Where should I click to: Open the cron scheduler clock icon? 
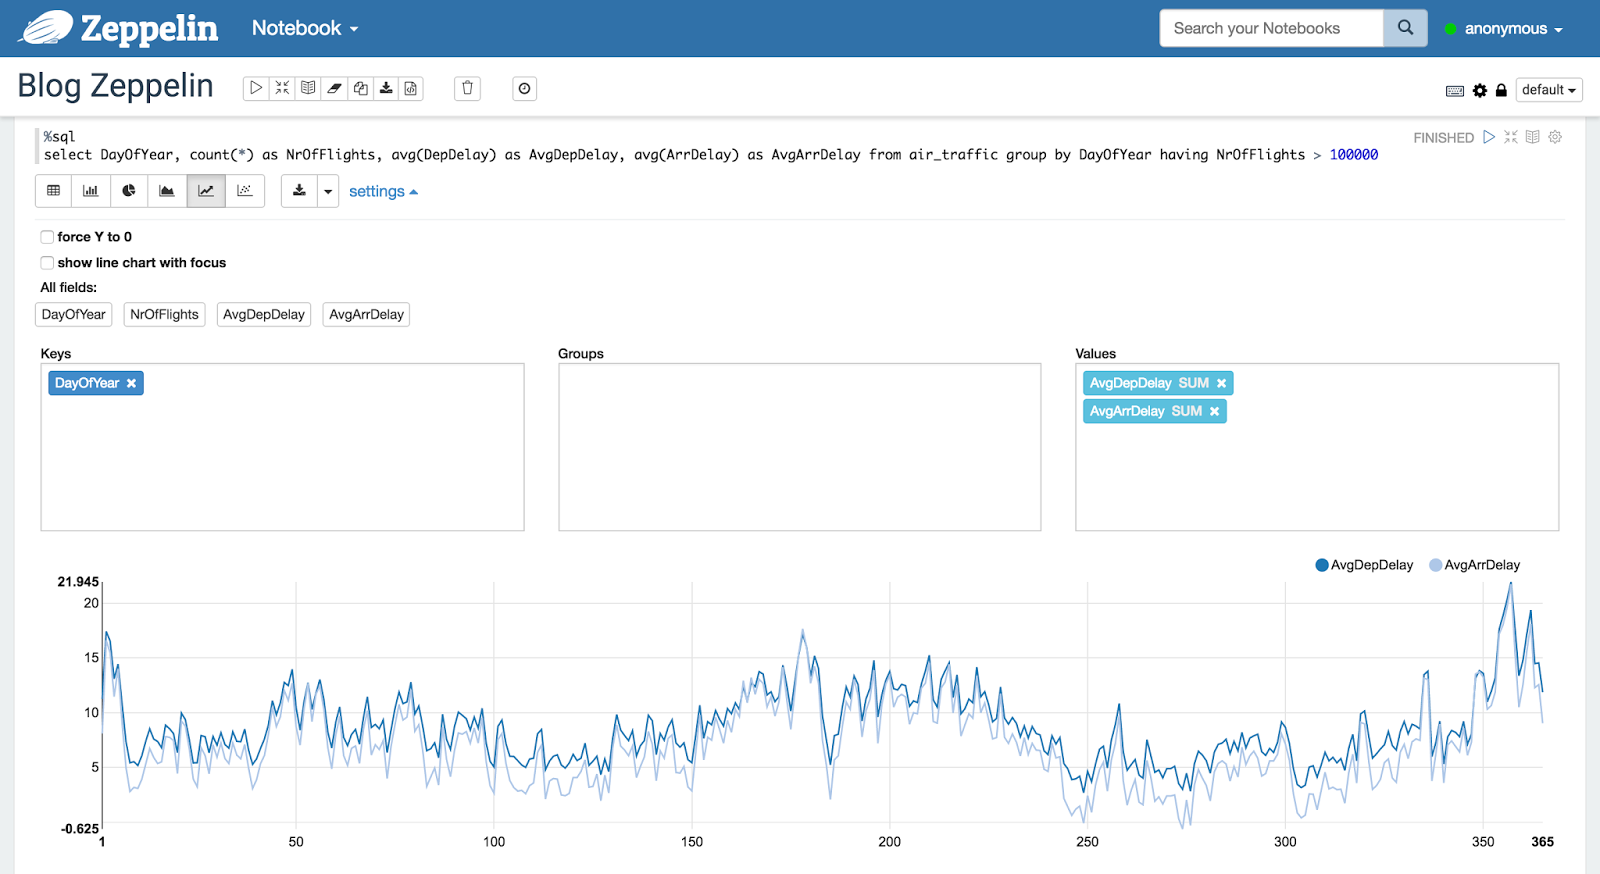[x=524, y=88]
